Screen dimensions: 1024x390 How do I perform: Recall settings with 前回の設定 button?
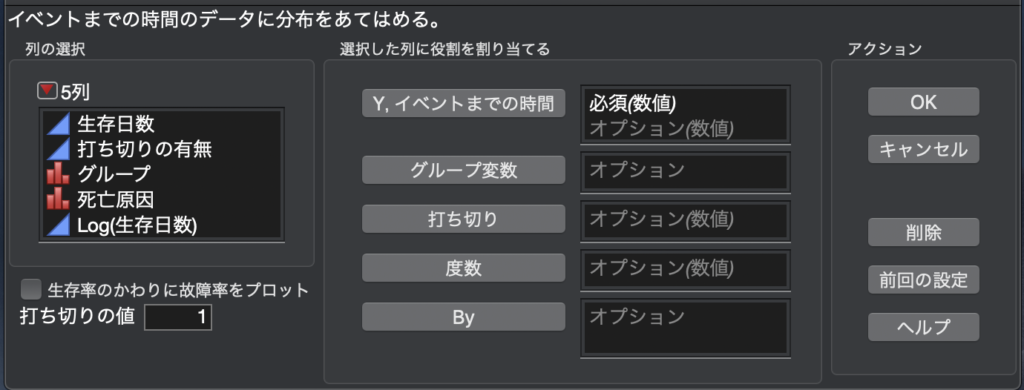[923, 280]
